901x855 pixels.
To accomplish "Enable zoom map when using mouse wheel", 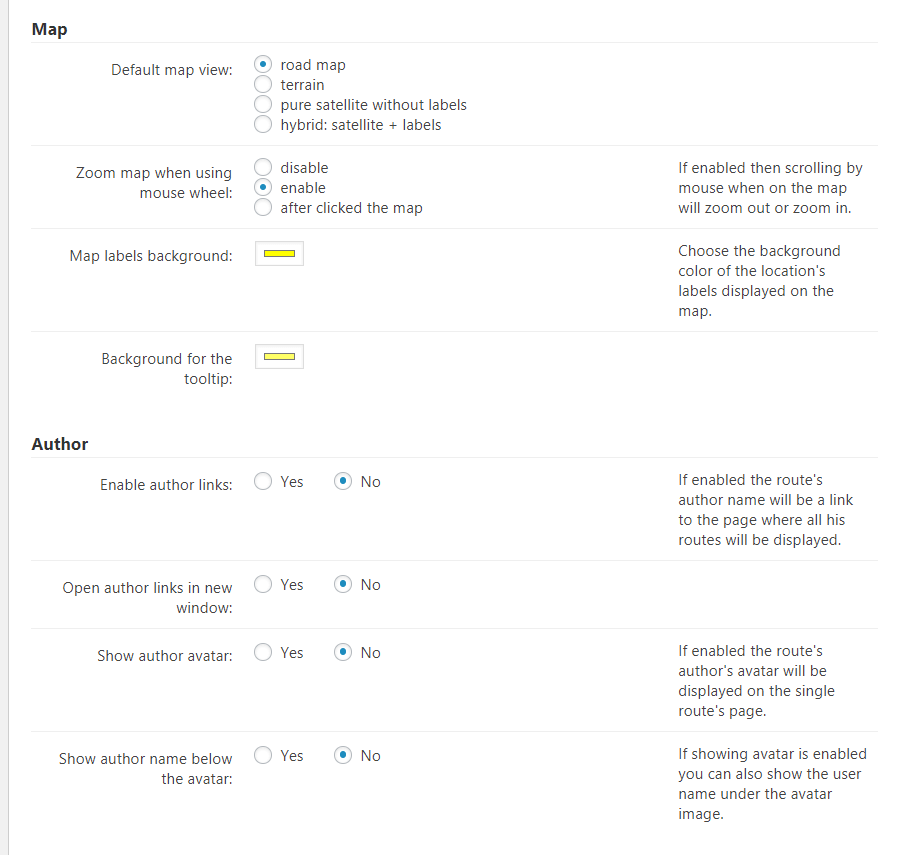I will [263, 188].
